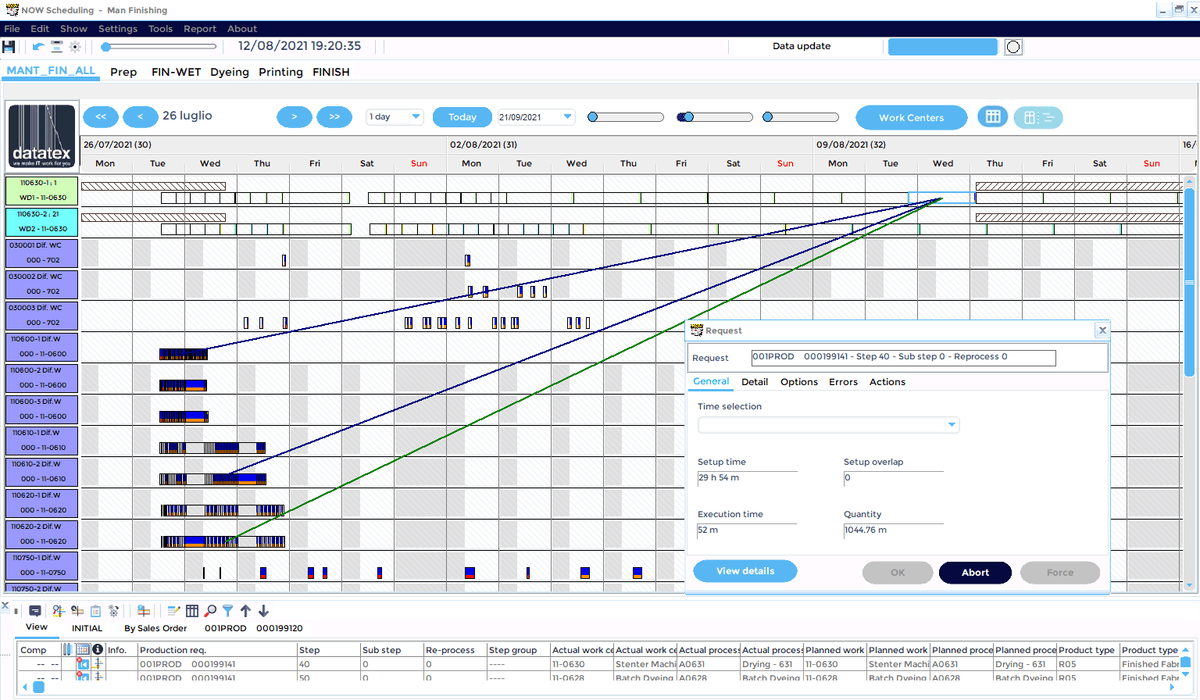Click the Setup time input field

coord(747,479)
